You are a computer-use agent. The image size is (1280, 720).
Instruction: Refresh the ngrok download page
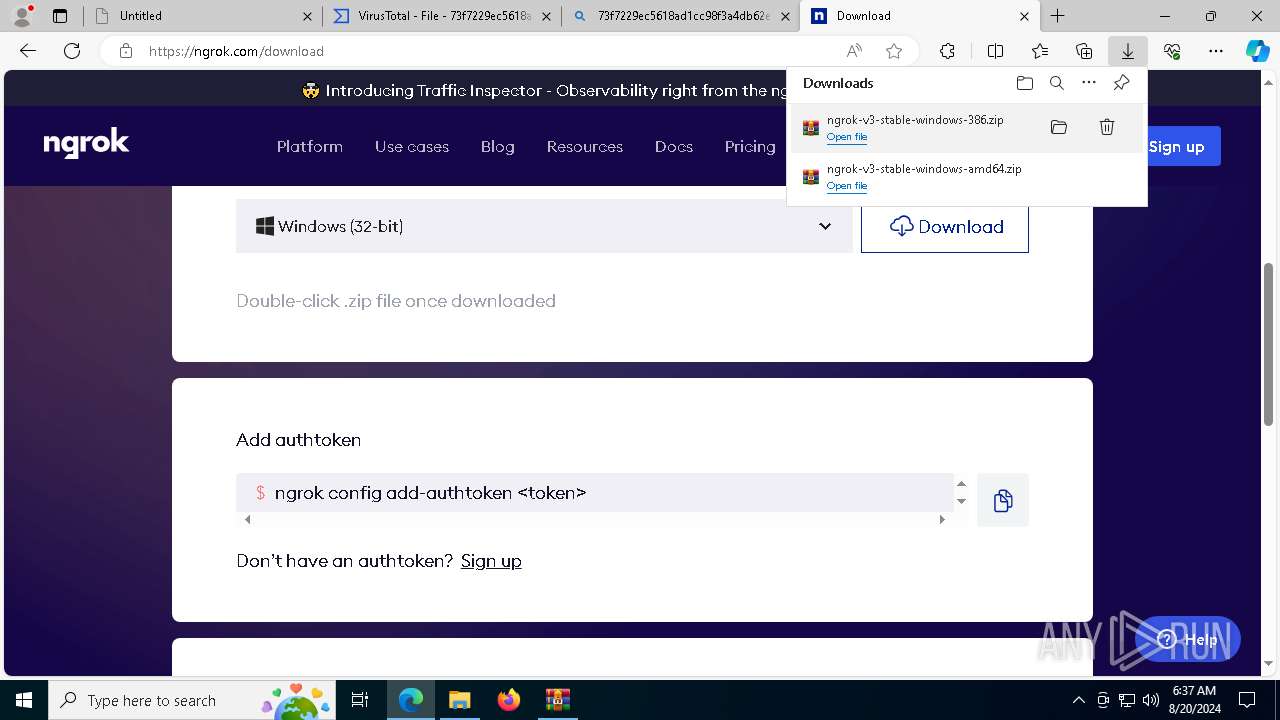pyautogui.click(x=72, y=51)
